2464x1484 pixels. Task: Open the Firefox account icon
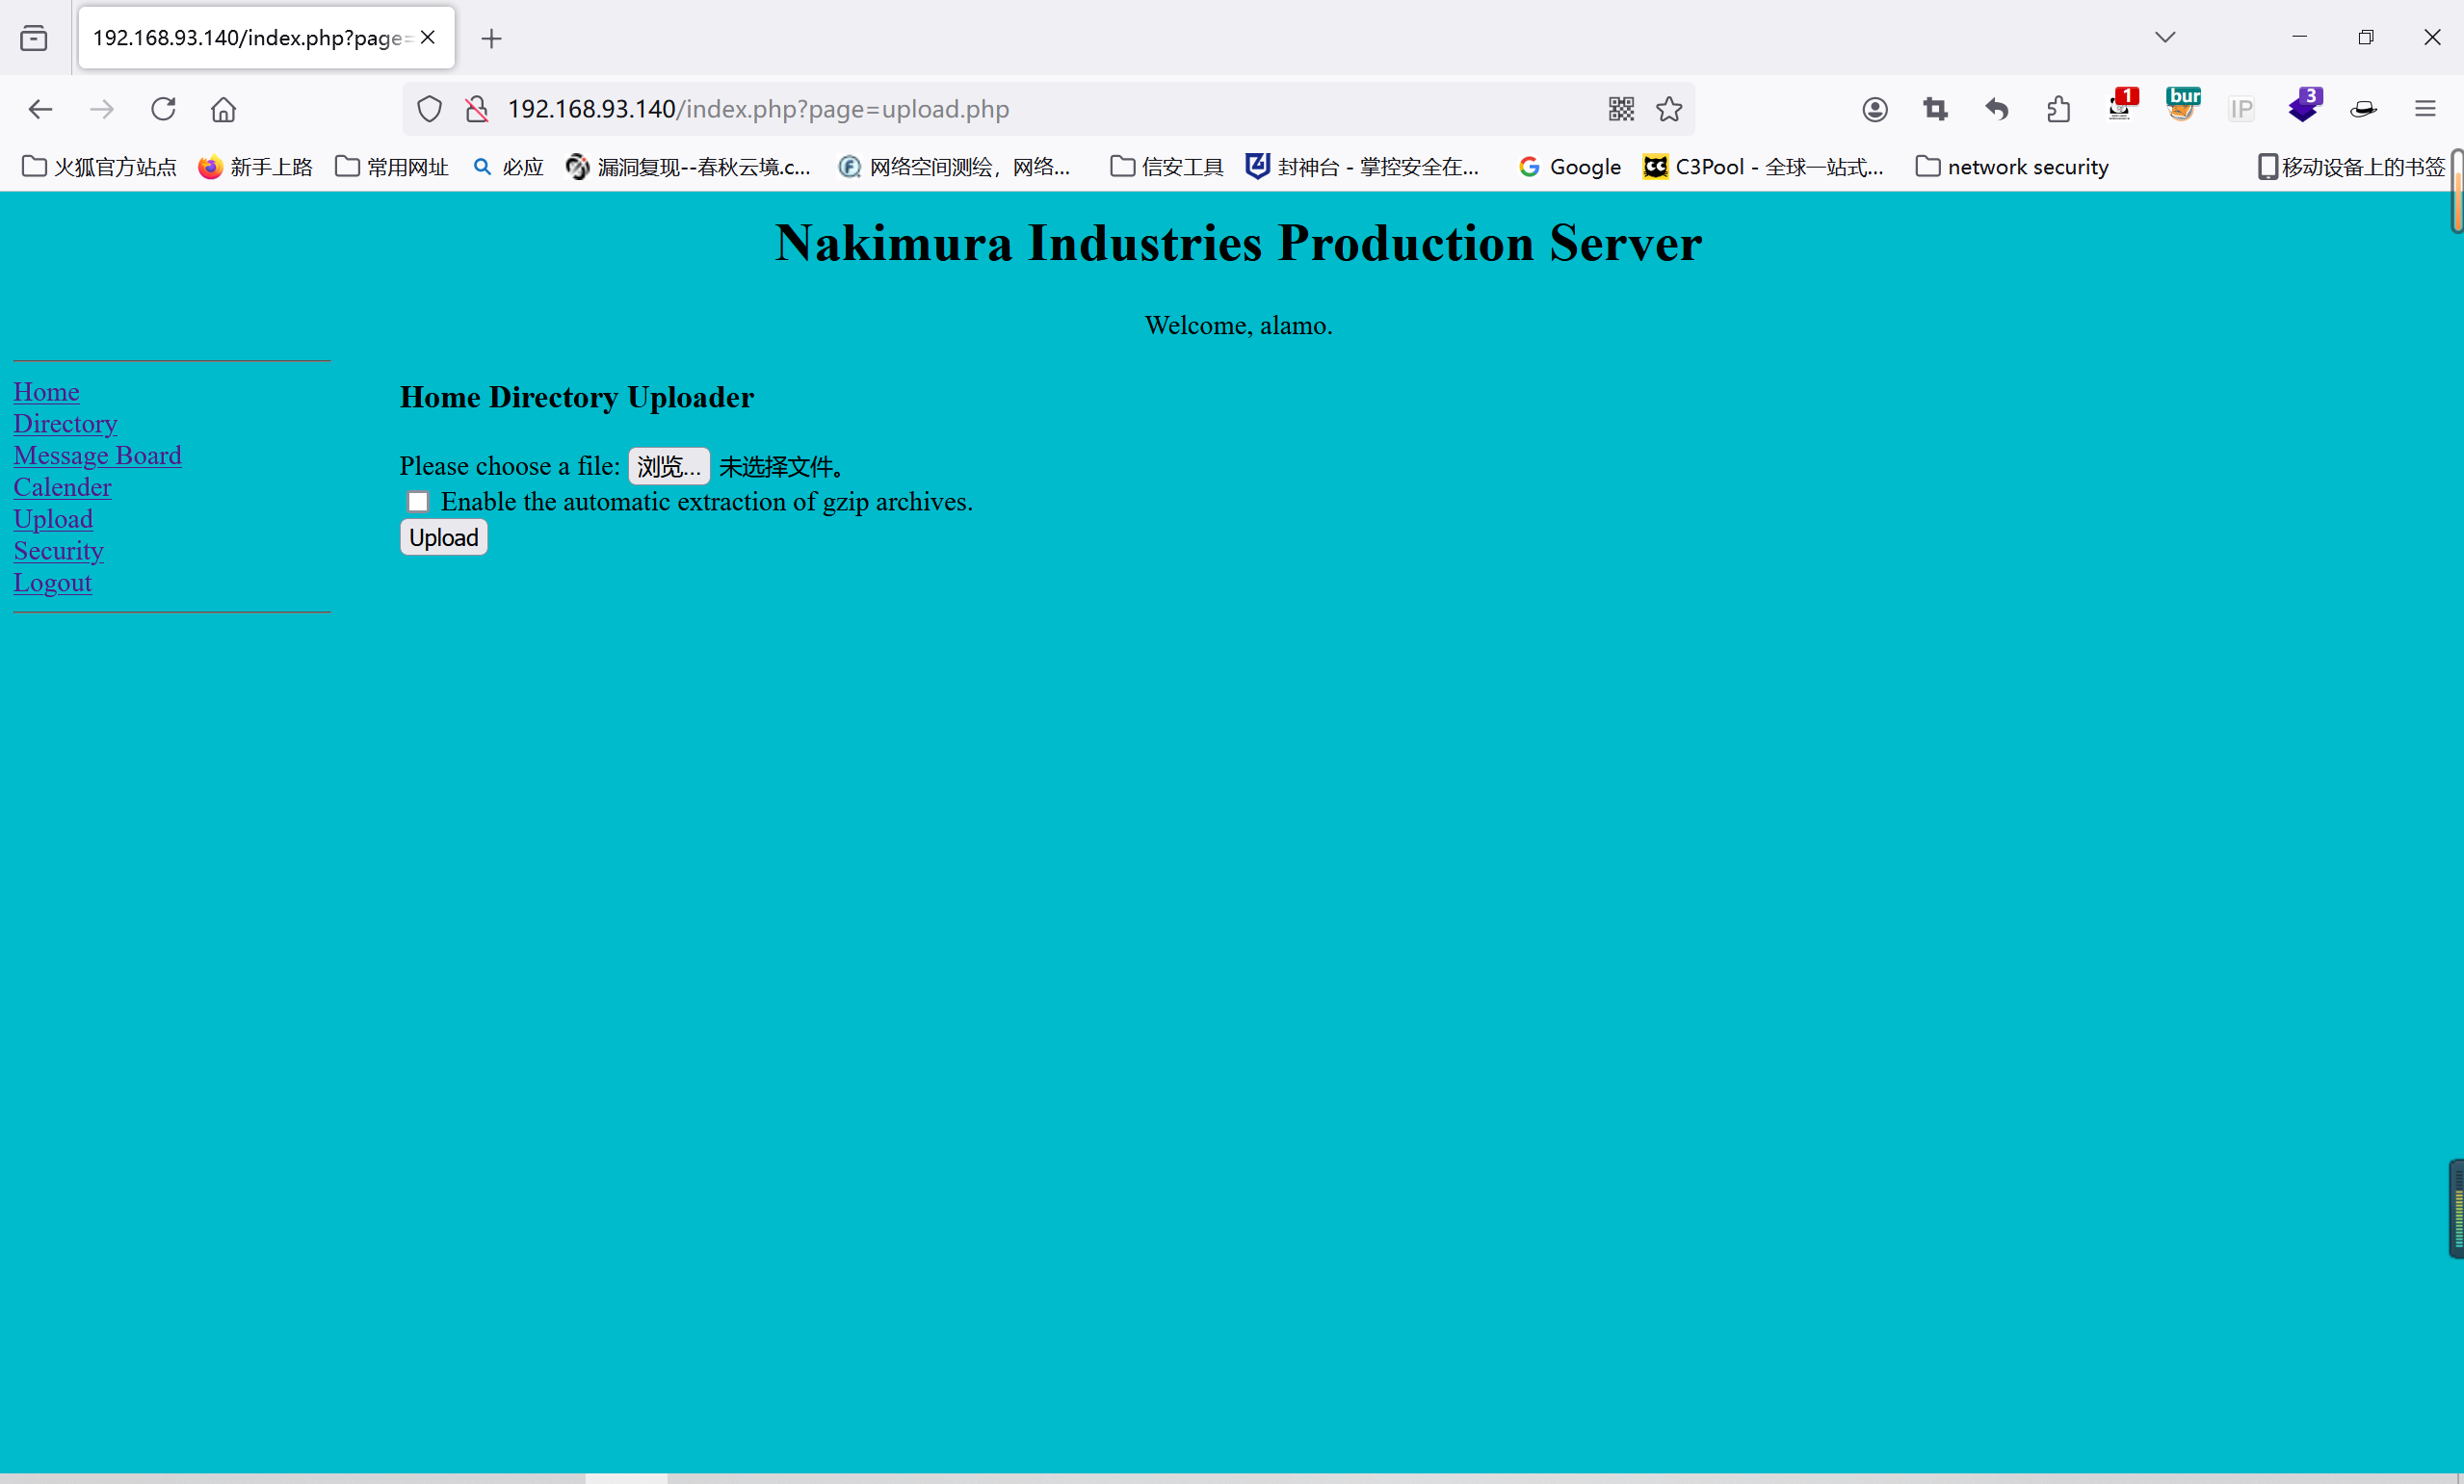1875,109
